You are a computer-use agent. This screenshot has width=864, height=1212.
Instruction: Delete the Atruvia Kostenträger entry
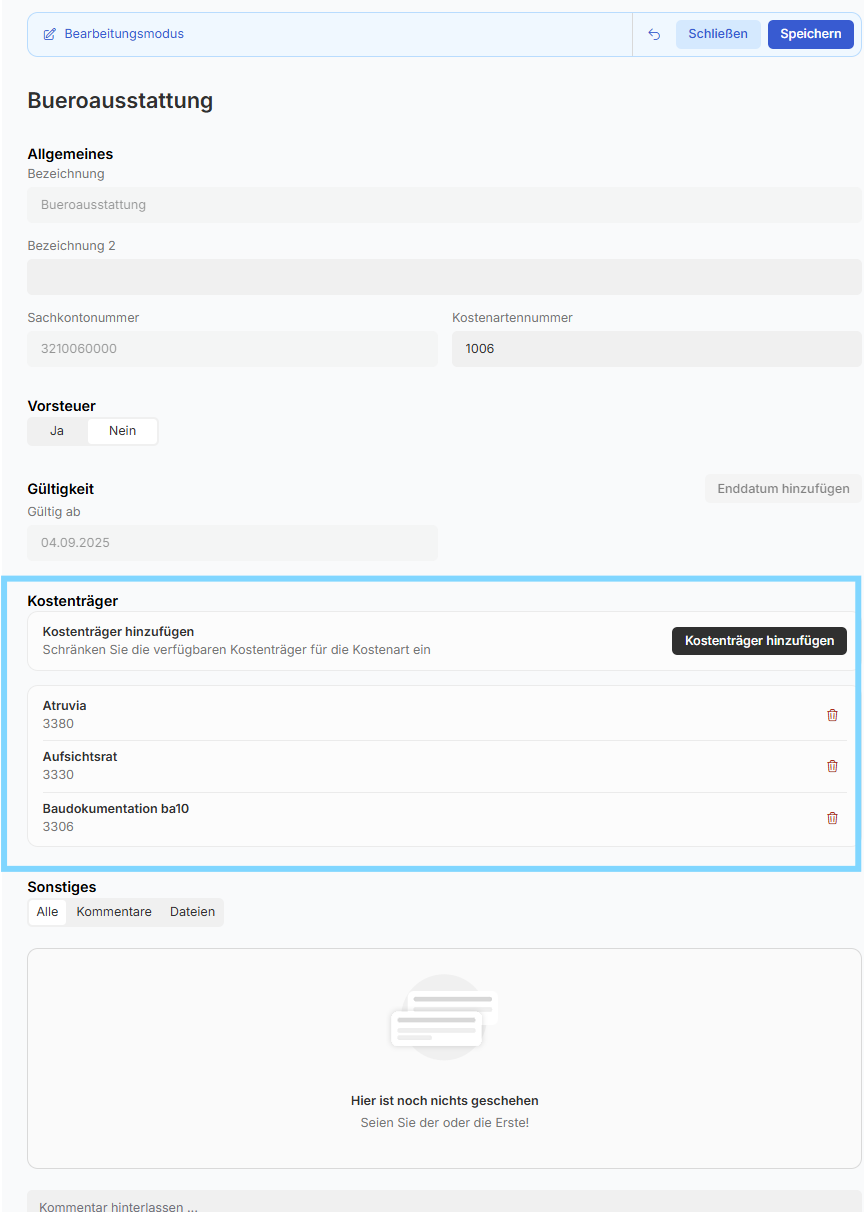832,715
